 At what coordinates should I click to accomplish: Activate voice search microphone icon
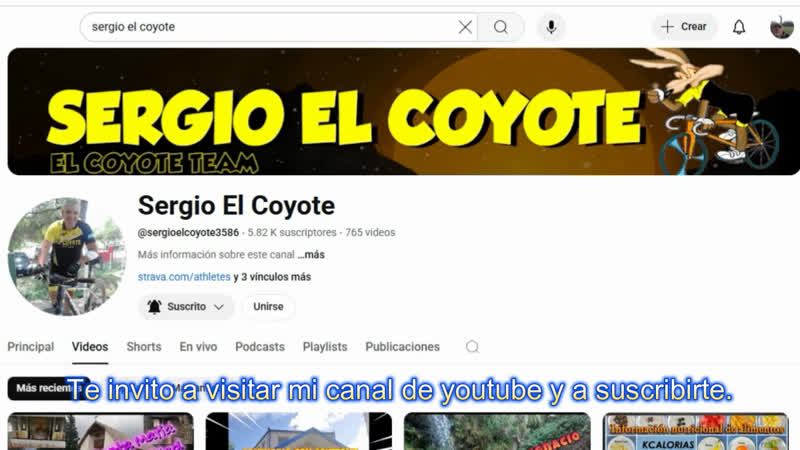(550, 27)
